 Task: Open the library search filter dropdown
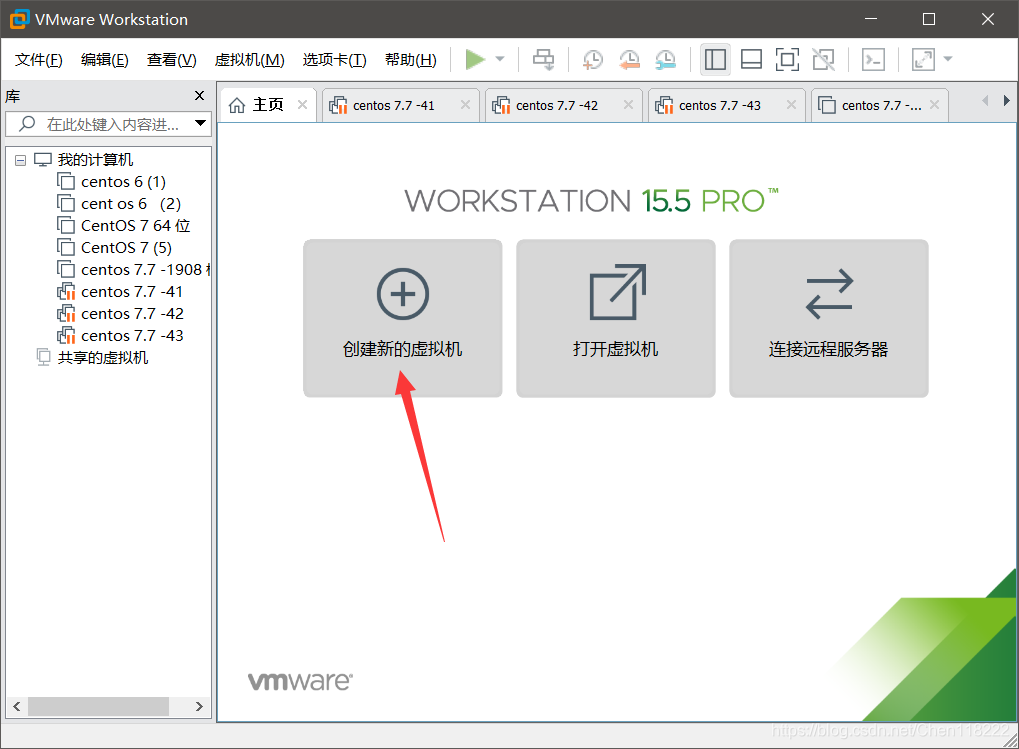[200, 123]
